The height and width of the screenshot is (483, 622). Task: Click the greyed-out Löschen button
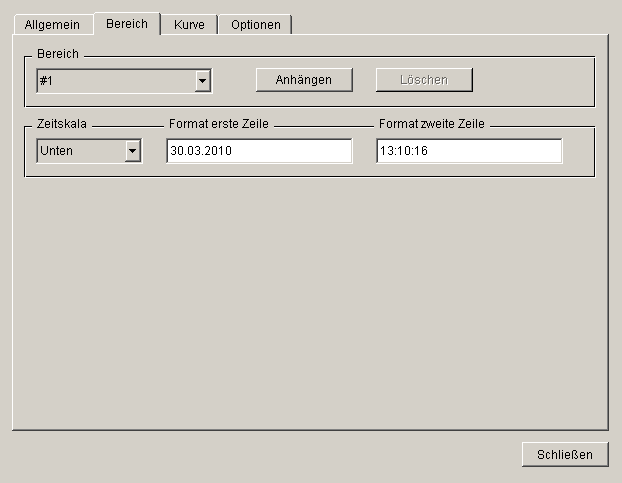click(424, 80)
